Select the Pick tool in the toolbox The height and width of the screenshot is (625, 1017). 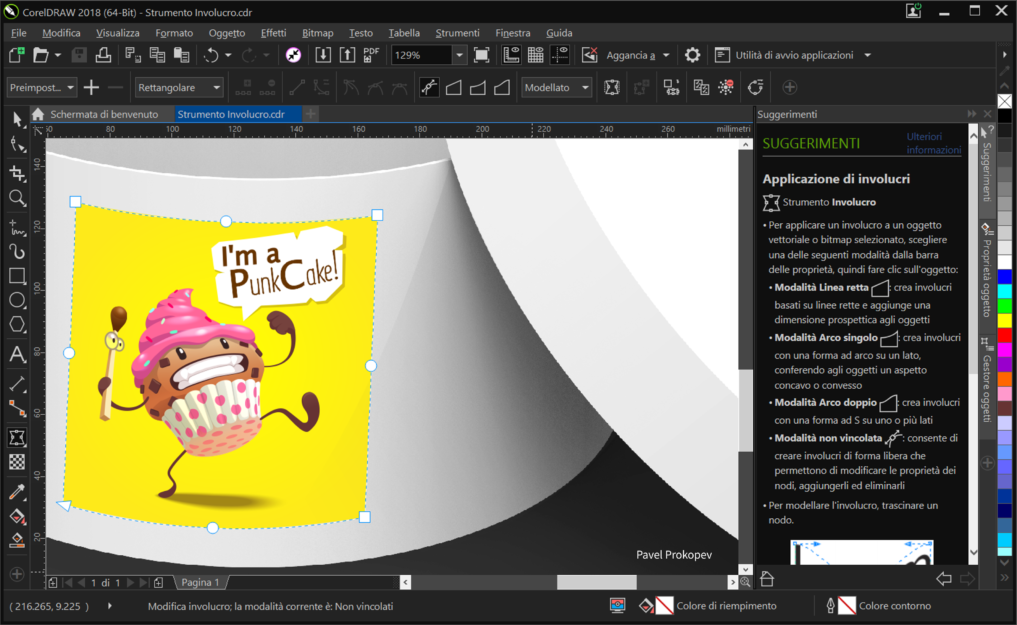tap(15, 120)
